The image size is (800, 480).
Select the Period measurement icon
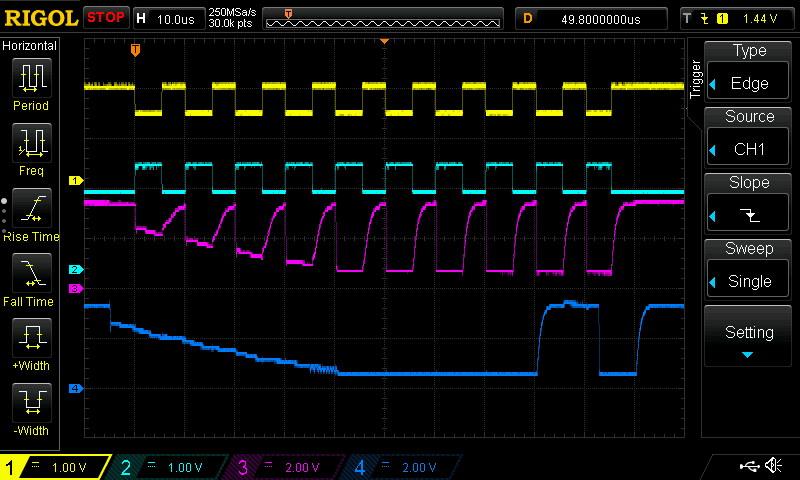(32, 78)
